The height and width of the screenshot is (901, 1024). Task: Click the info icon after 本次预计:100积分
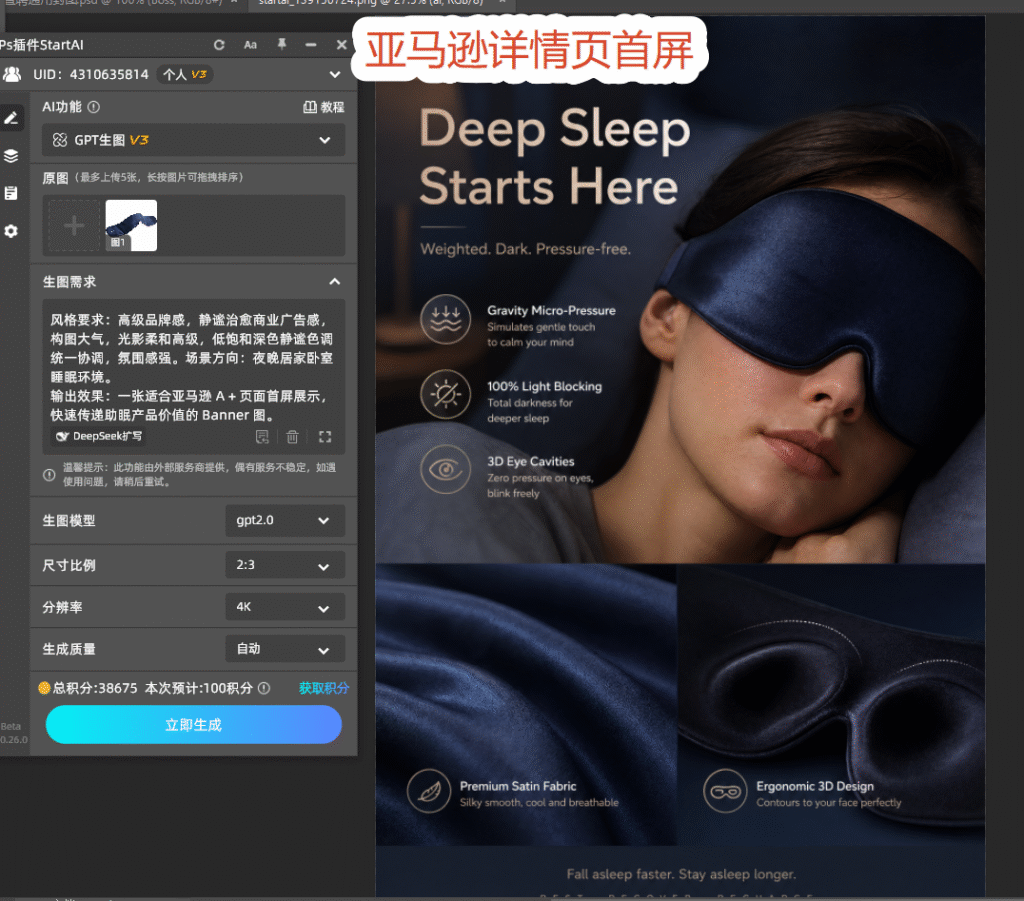[x=264, y=688]
